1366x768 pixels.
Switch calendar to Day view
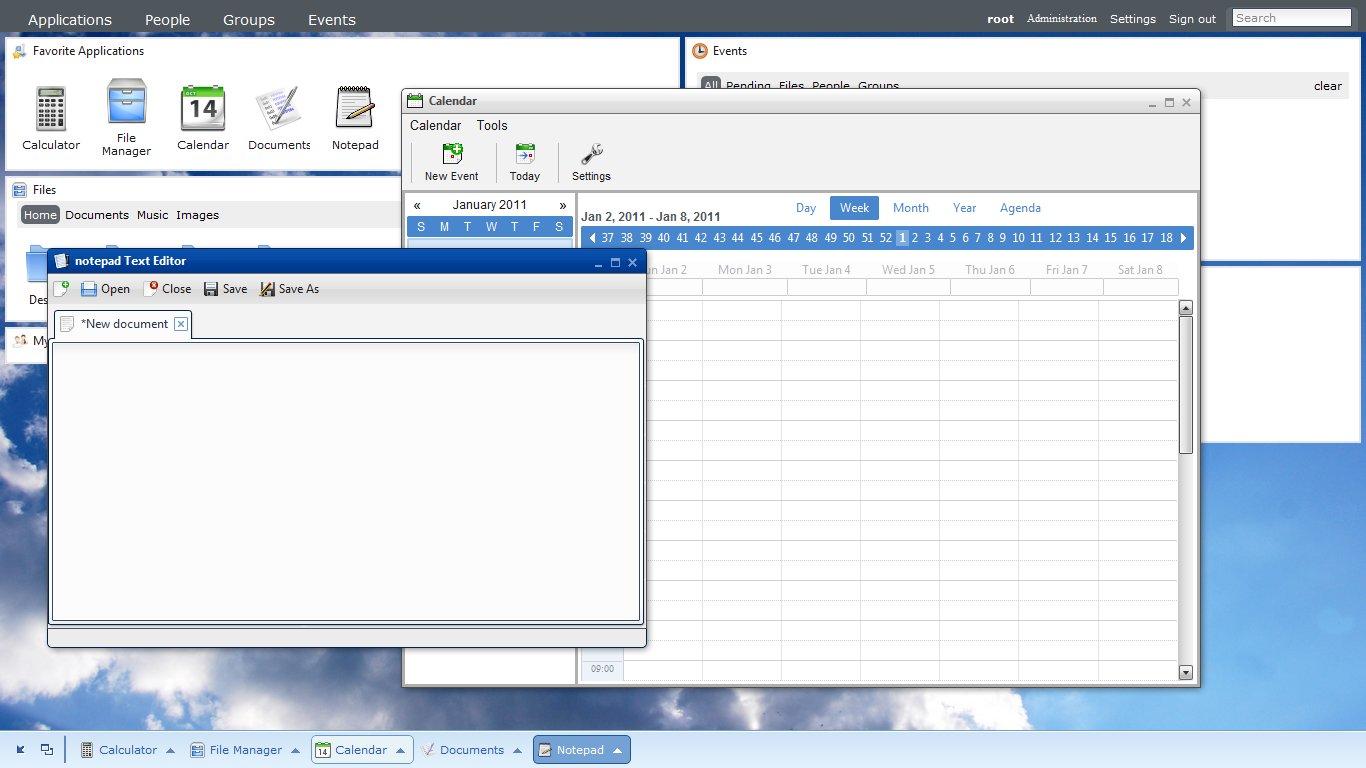[x=806, y=208]
